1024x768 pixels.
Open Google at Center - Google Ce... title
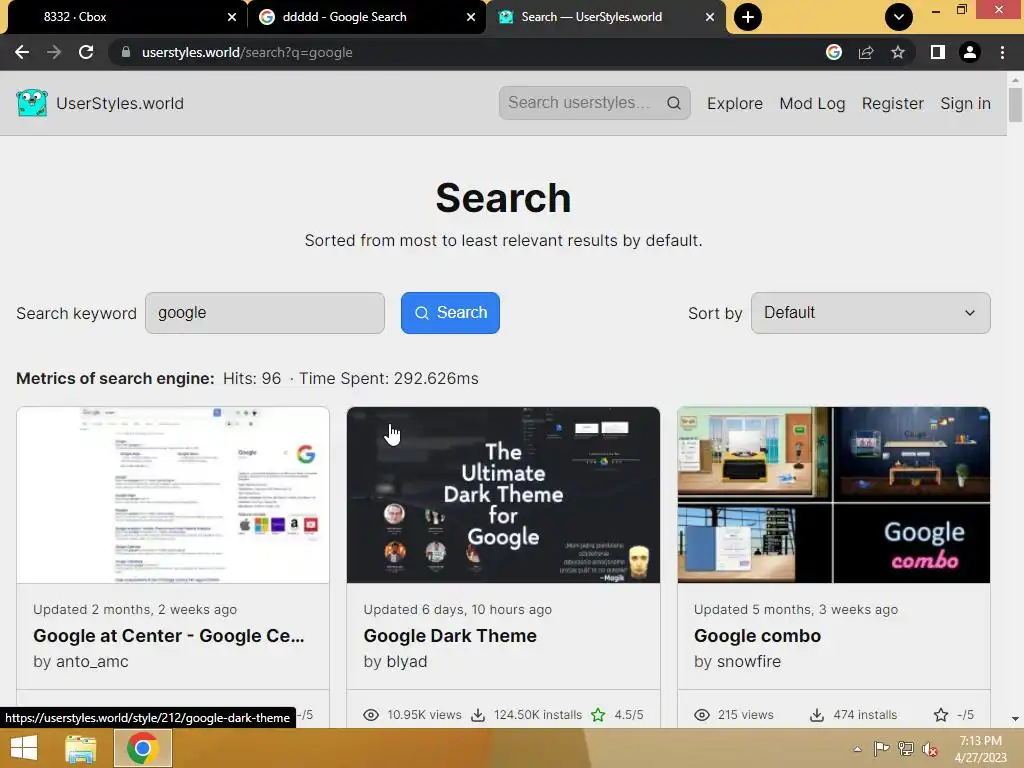pos(168,635)
